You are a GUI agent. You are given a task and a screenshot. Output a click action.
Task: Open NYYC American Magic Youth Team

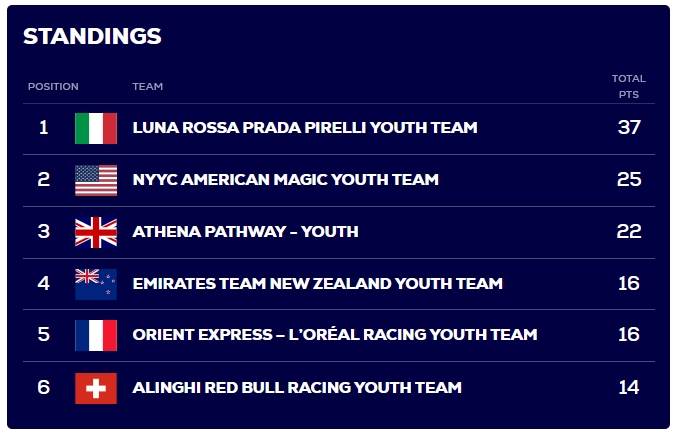[285, 180]
